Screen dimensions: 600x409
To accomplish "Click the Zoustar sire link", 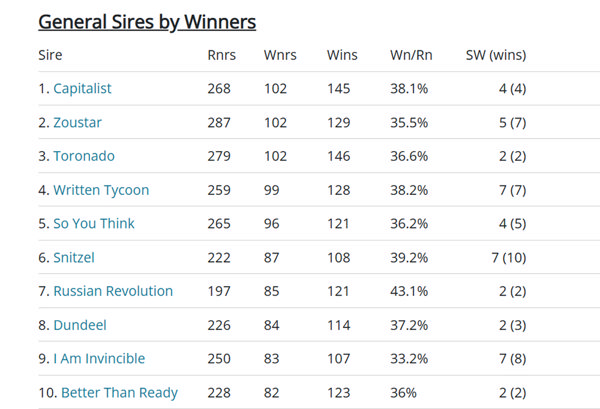I will click(77, 122).
